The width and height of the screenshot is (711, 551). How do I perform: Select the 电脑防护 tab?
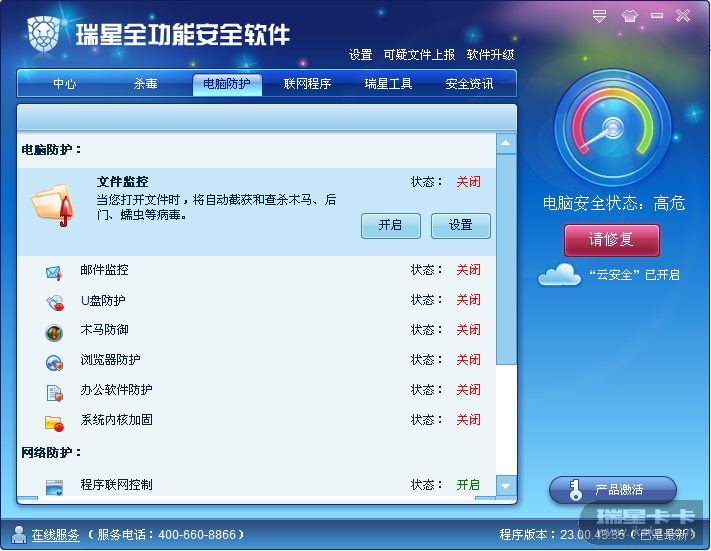point(227,84)
